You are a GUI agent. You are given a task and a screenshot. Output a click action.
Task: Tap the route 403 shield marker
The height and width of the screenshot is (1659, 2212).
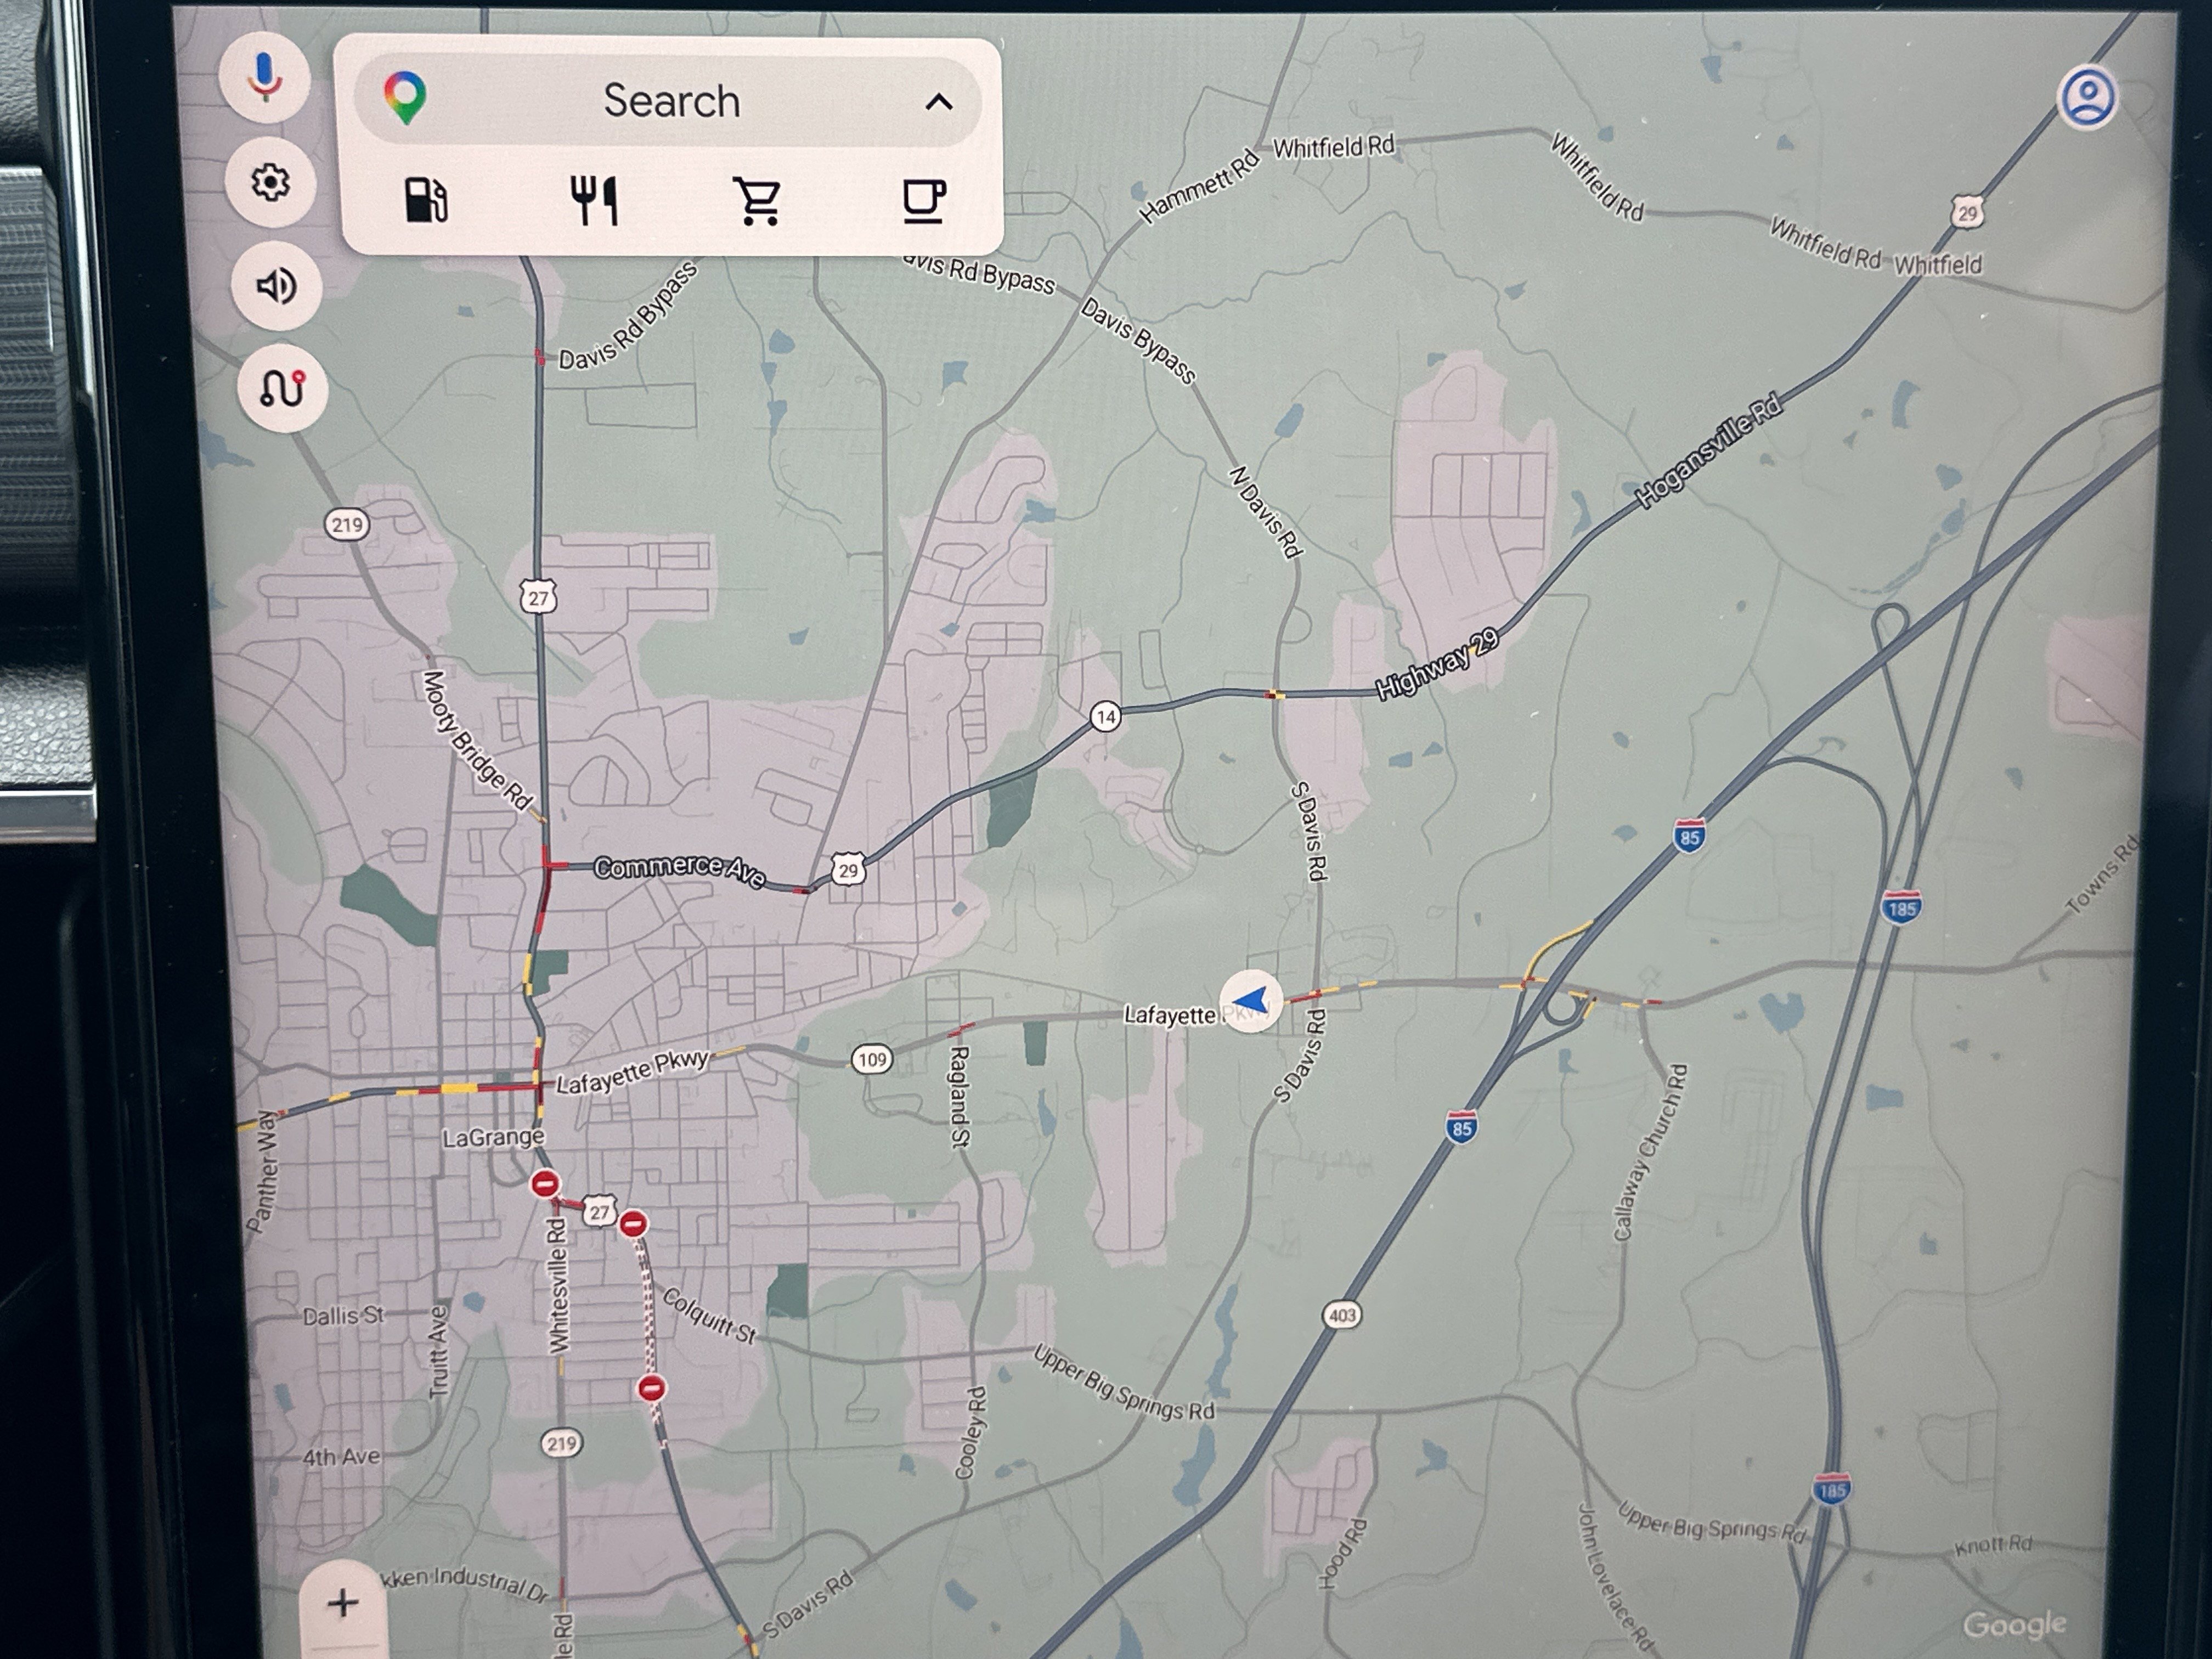pyautogui.click(x=1342, y=1314)
